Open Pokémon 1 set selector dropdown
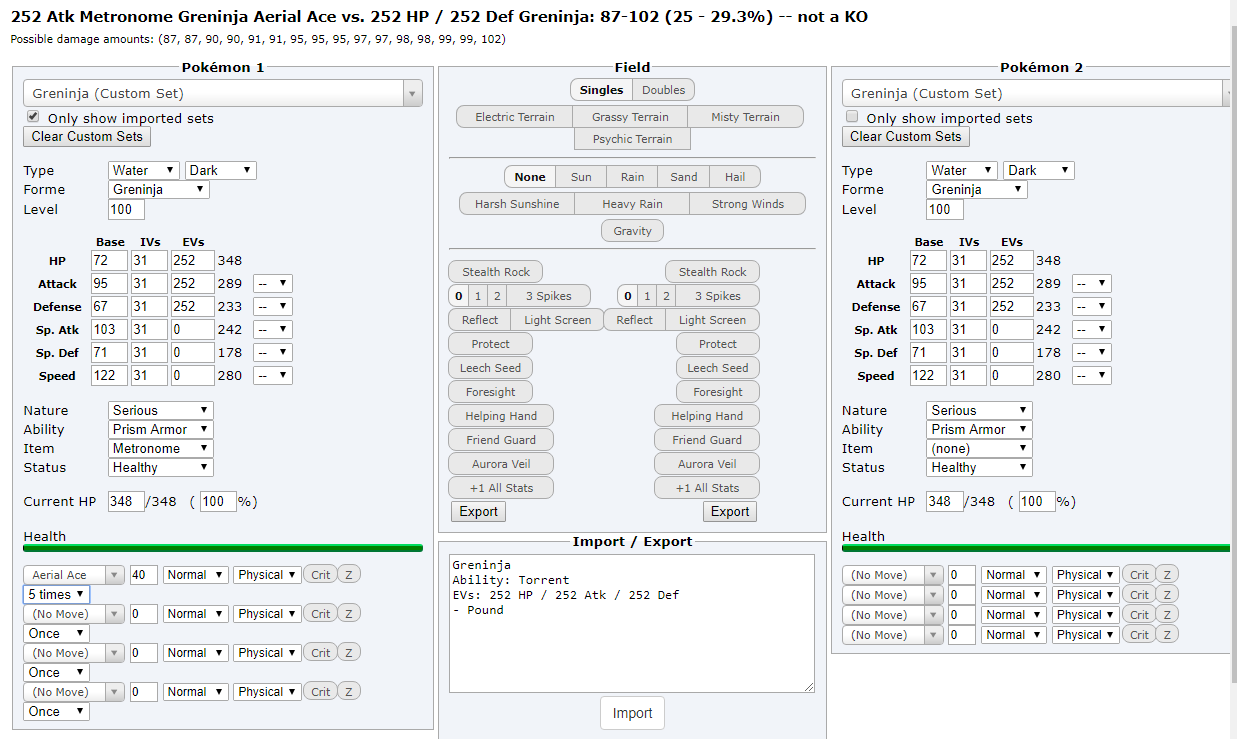This screenshot has height=739, width=1237. (x=223, y=93)
